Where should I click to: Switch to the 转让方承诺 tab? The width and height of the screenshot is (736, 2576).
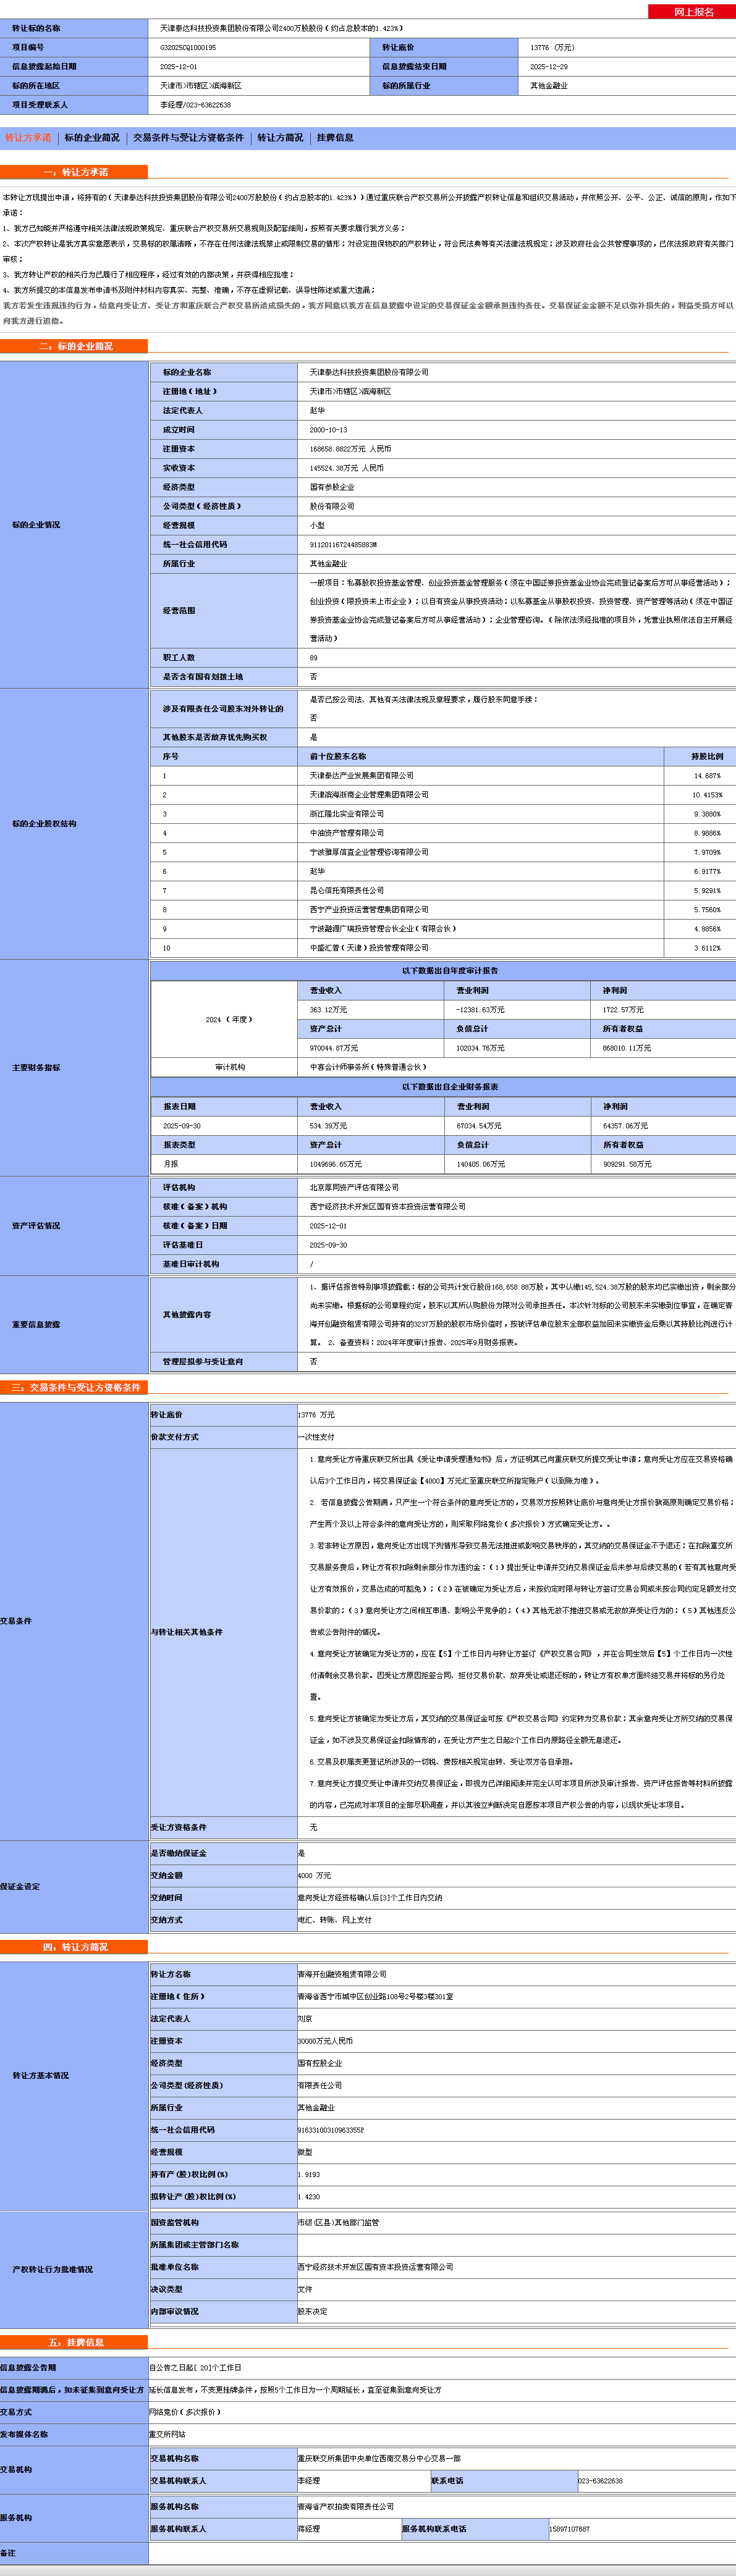coord(28,138)
